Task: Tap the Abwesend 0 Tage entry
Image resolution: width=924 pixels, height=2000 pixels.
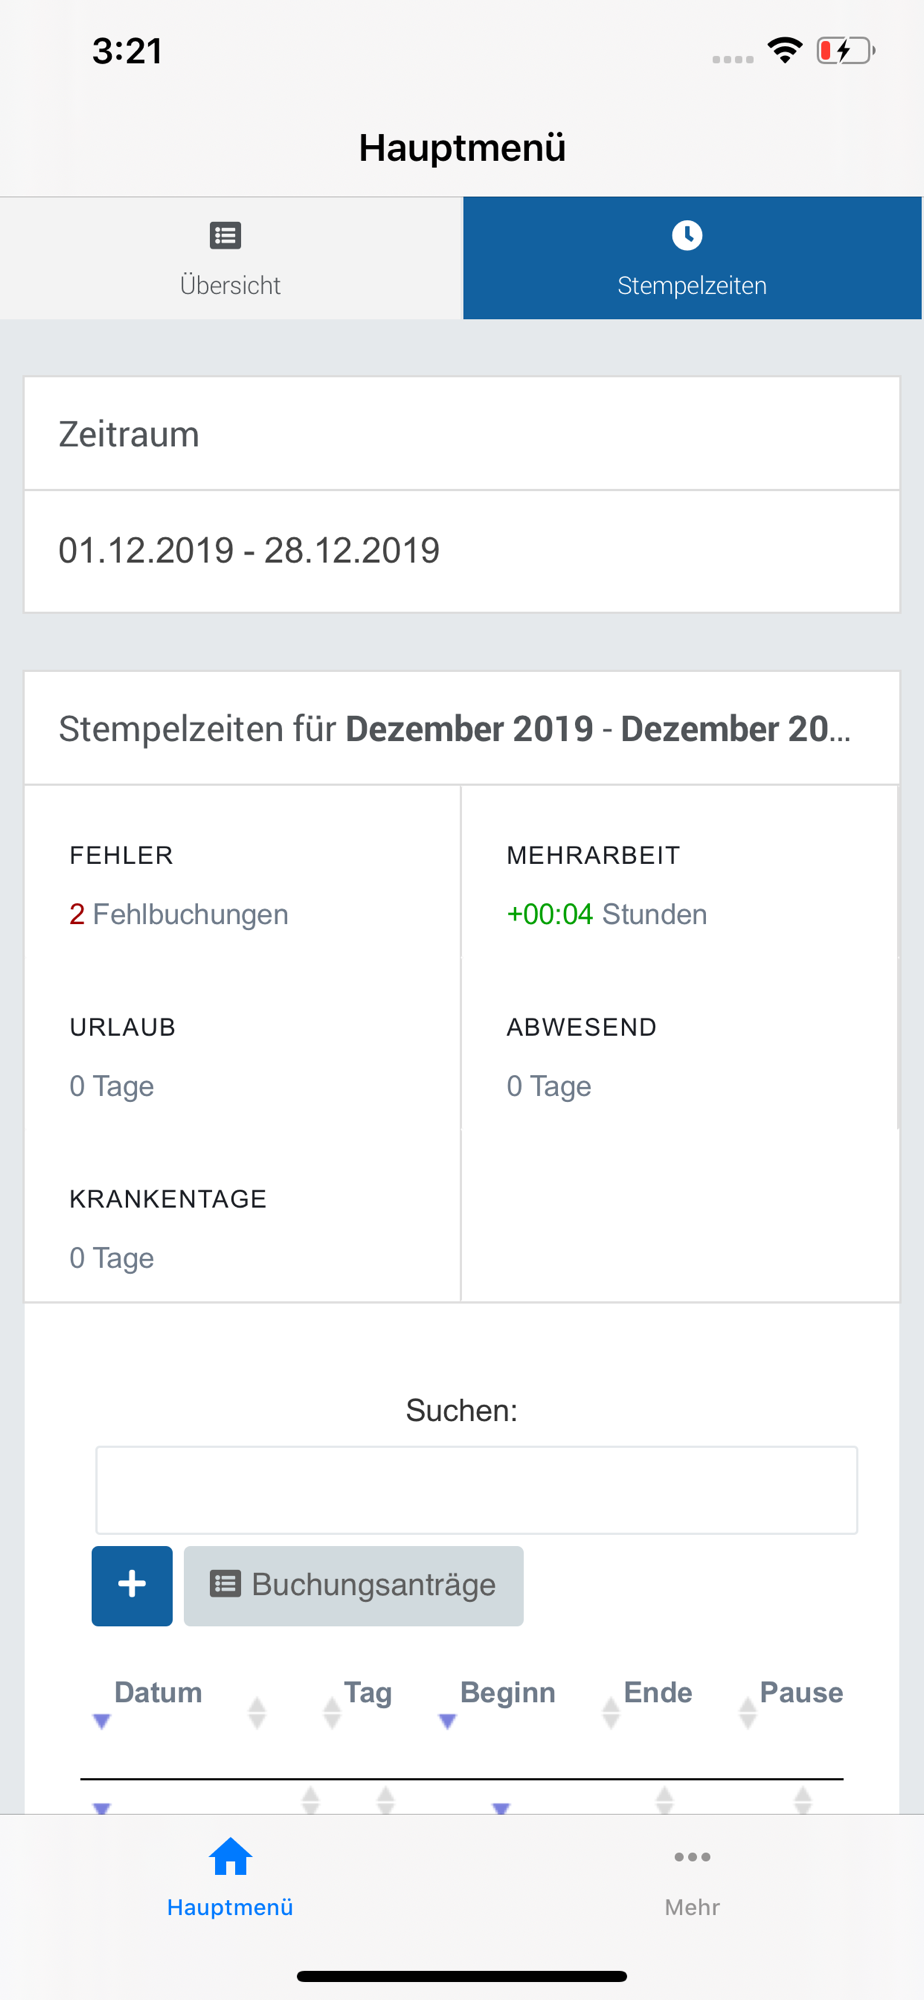Action: (549, 1086)
